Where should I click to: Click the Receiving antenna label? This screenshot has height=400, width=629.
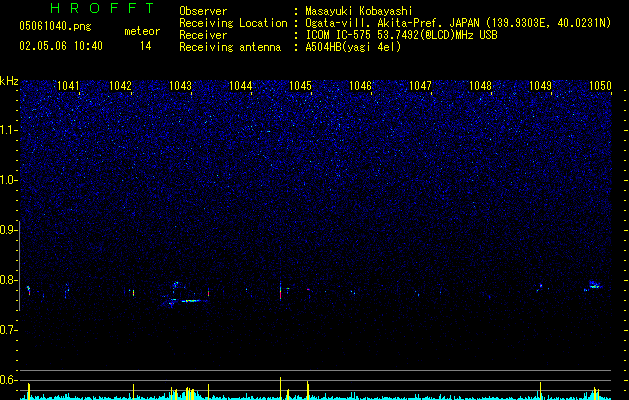(x=230, y=47)
